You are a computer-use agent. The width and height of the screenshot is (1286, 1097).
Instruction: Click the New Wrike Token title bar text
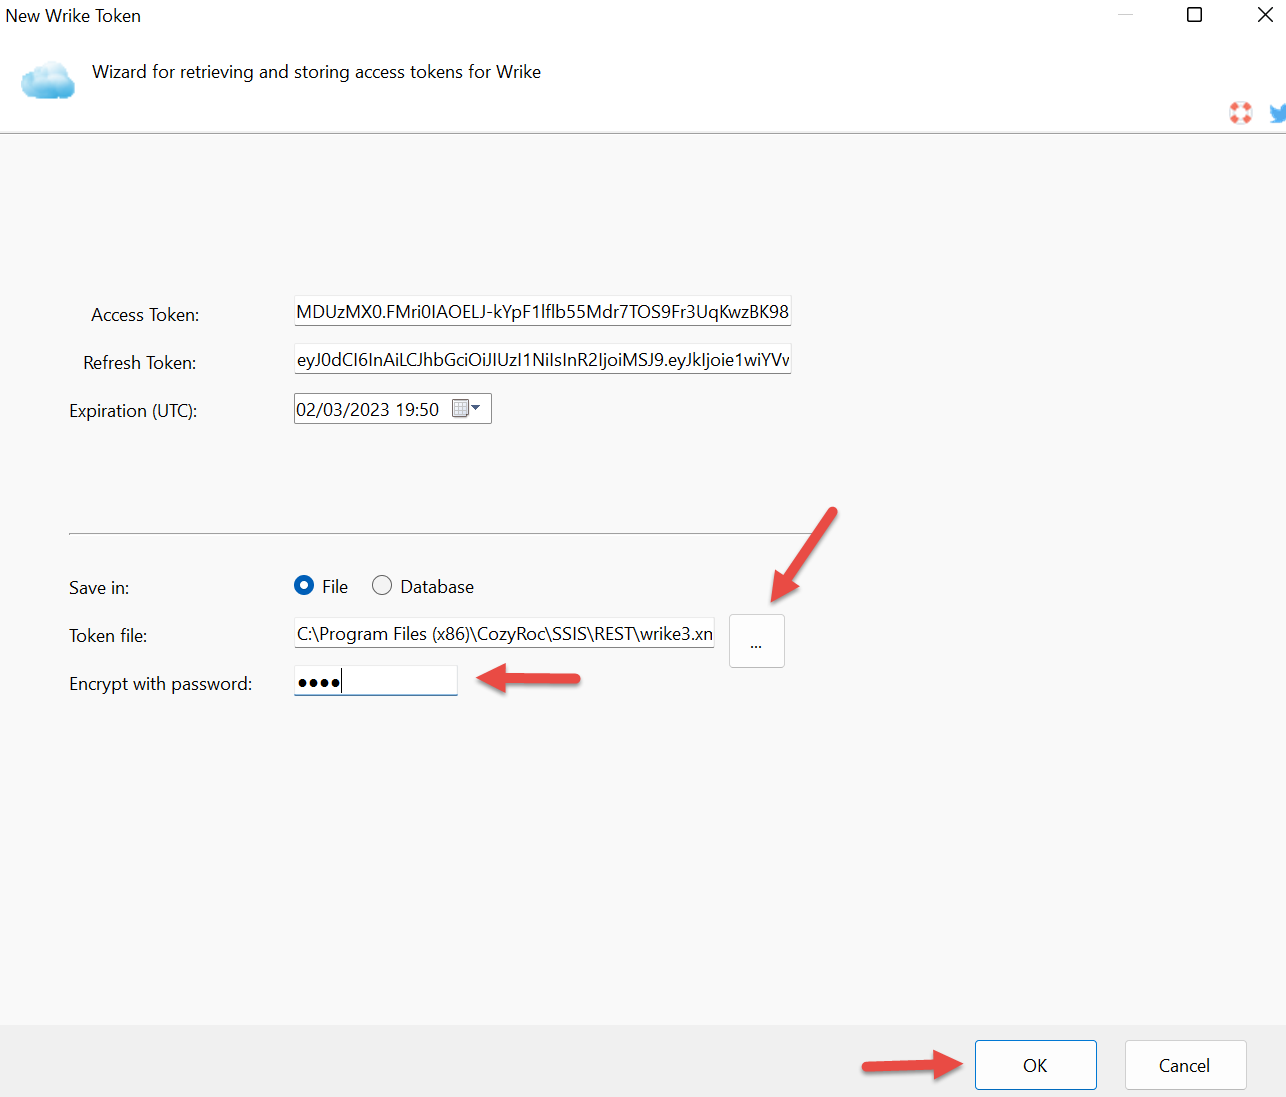pos(73,16)
